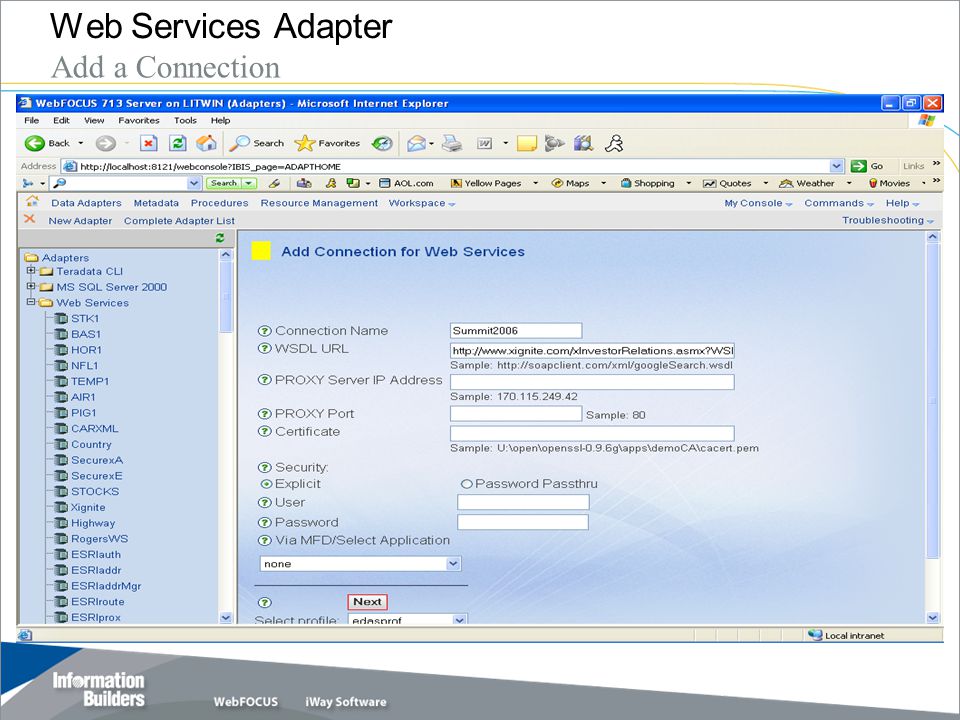Open the Resource Management link
960x720 pixels.
319,203
